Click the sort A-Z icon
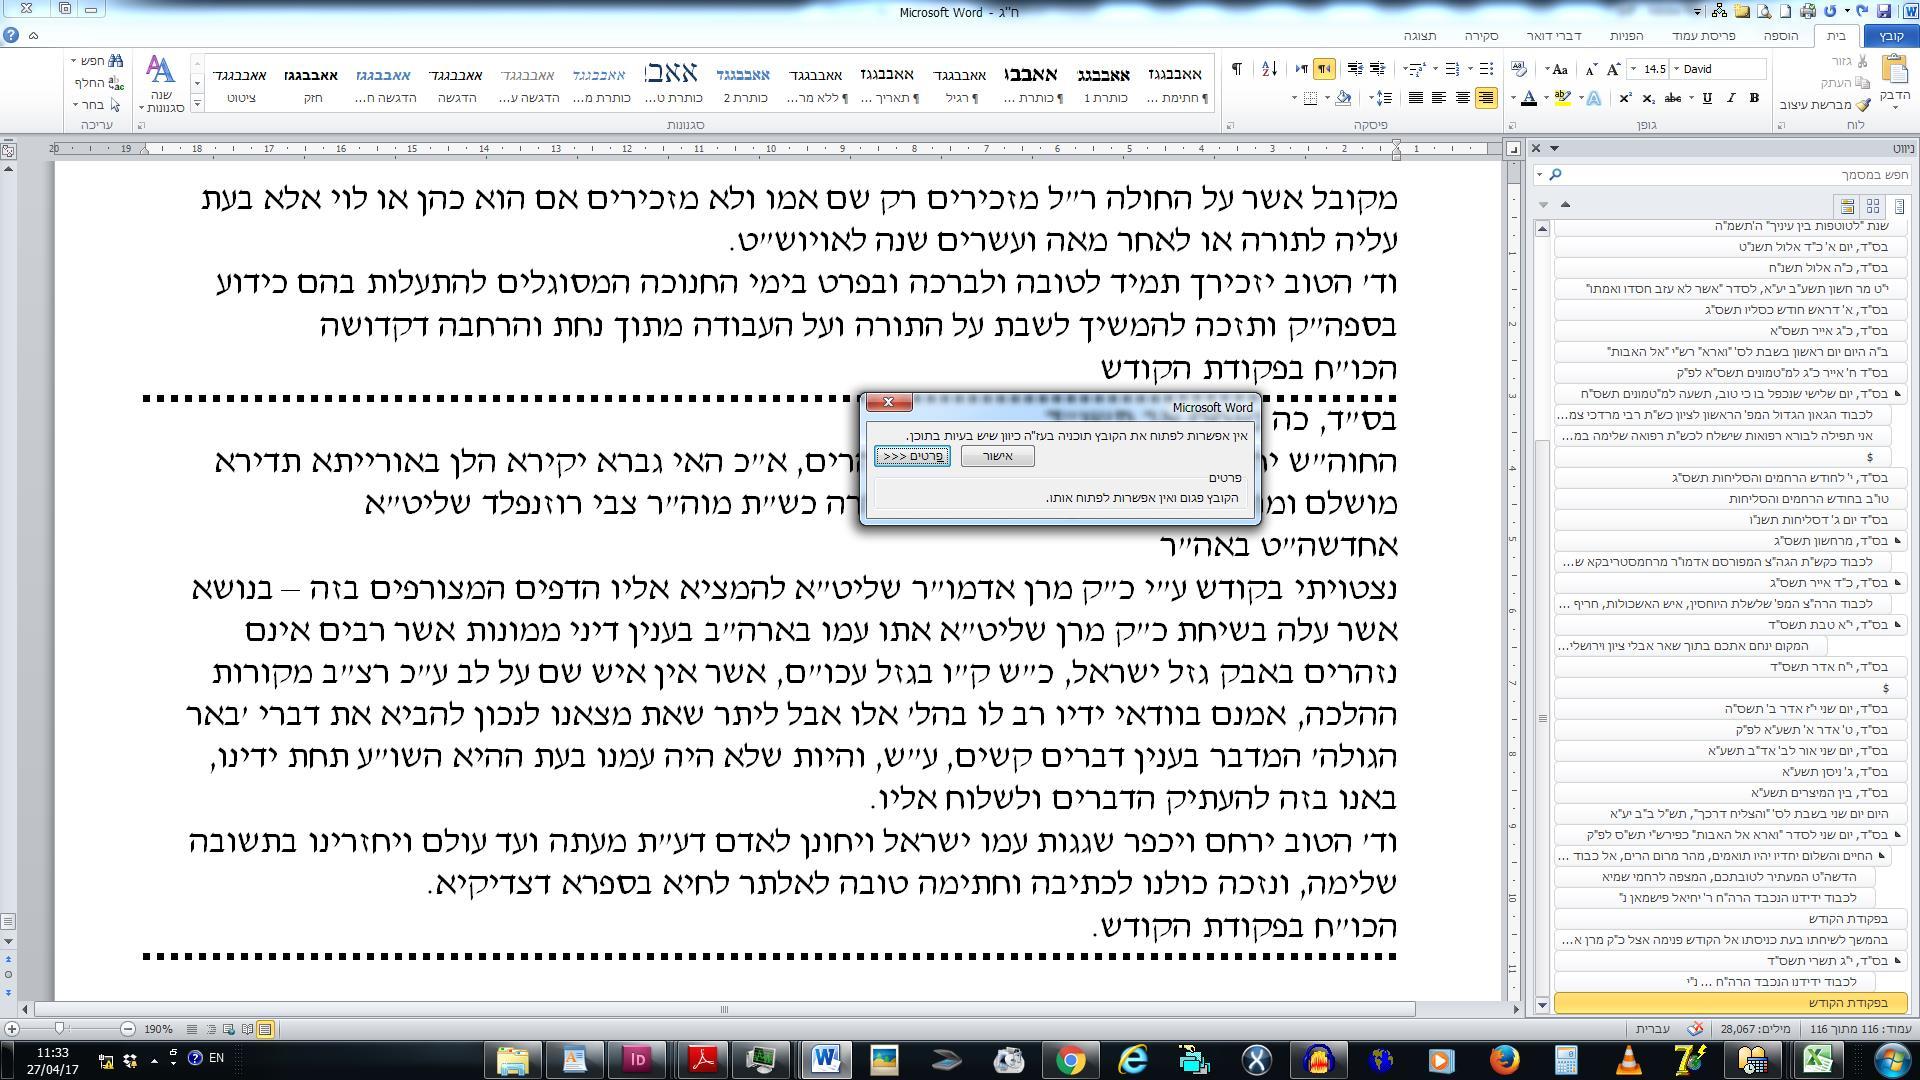The width and height of the screenshot is (1920, 1080). click(1269, 69)
